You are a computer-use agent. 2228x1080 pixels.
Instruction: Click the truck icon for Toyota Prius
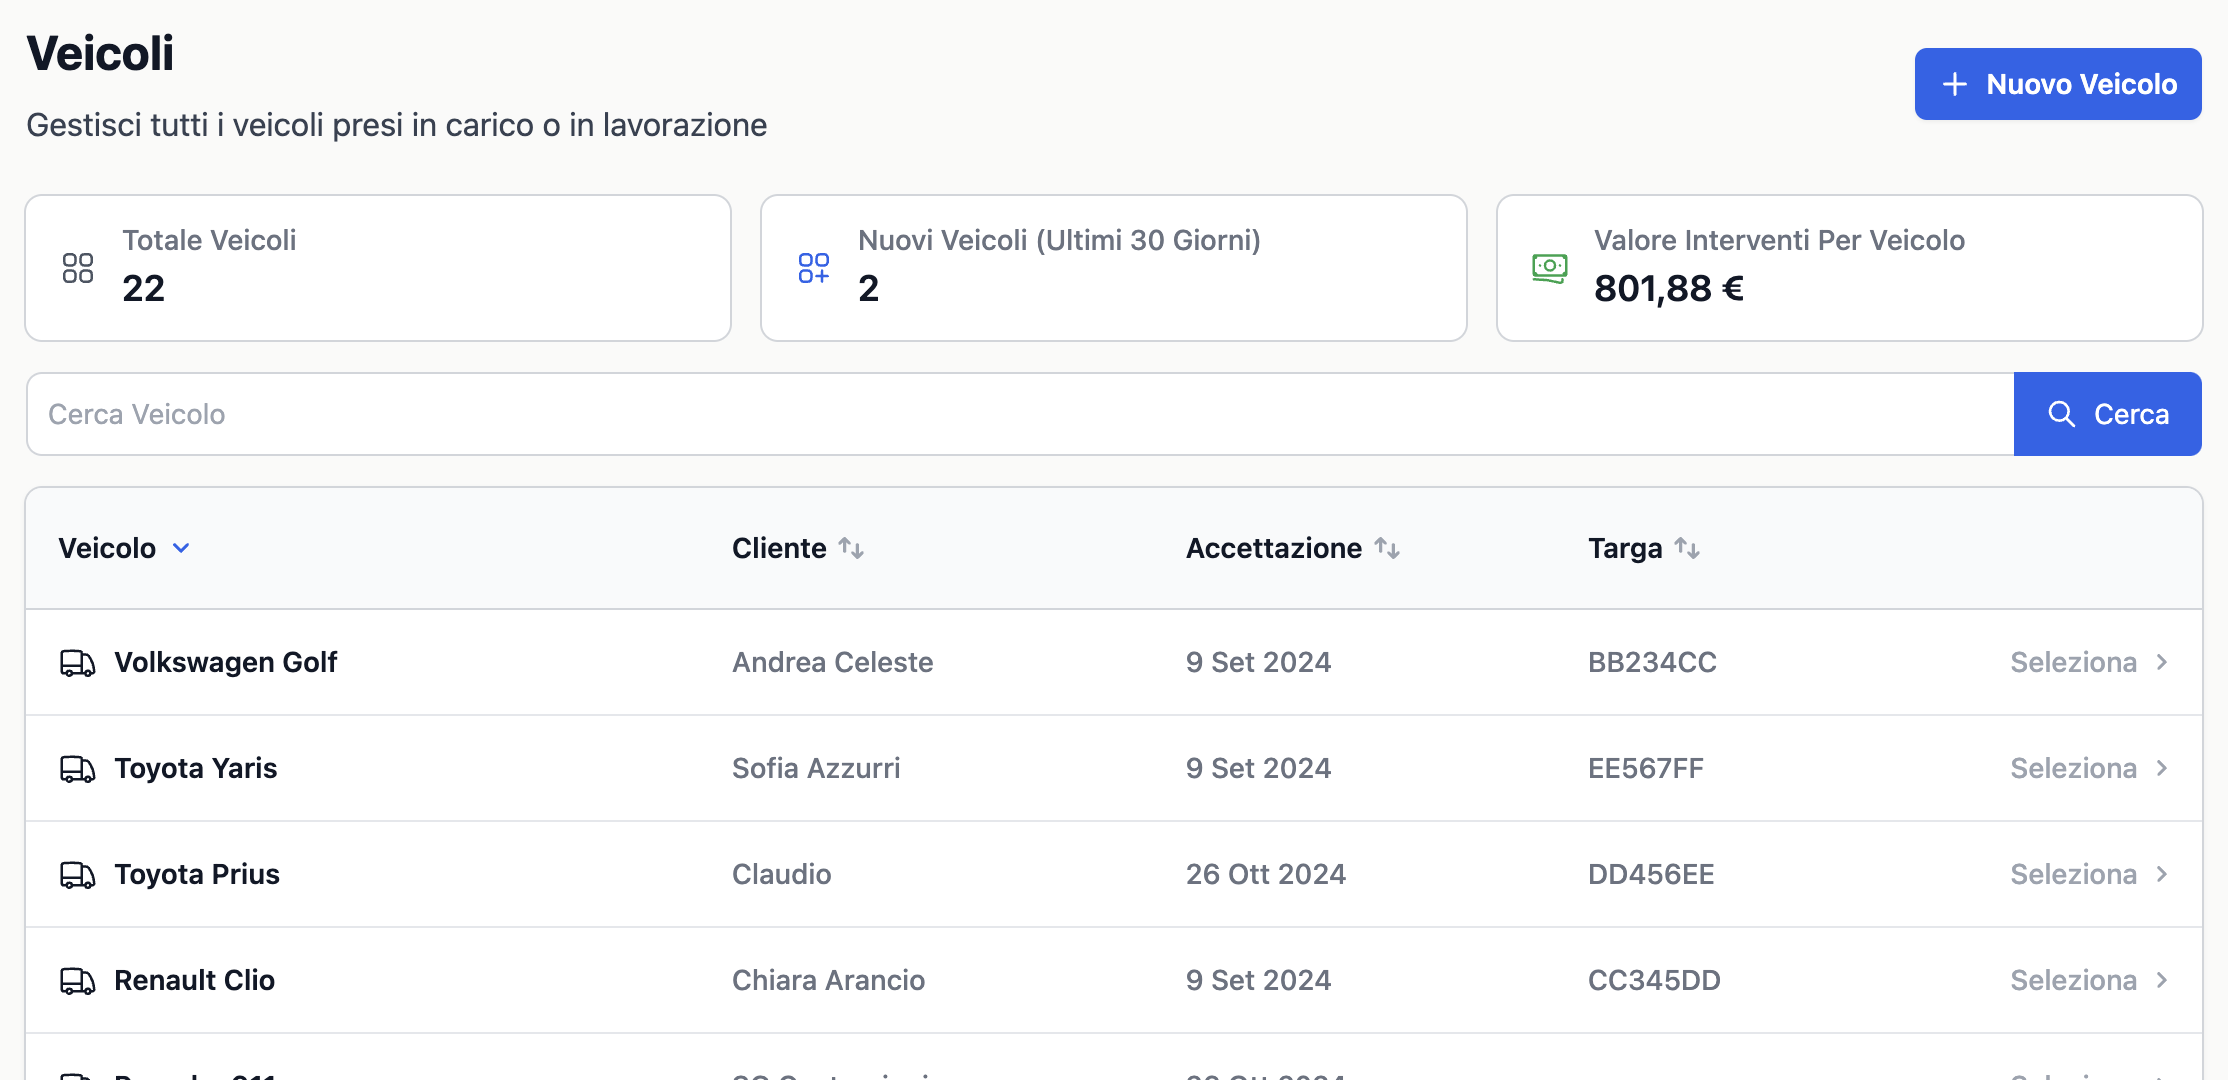(x=77, y=875)
